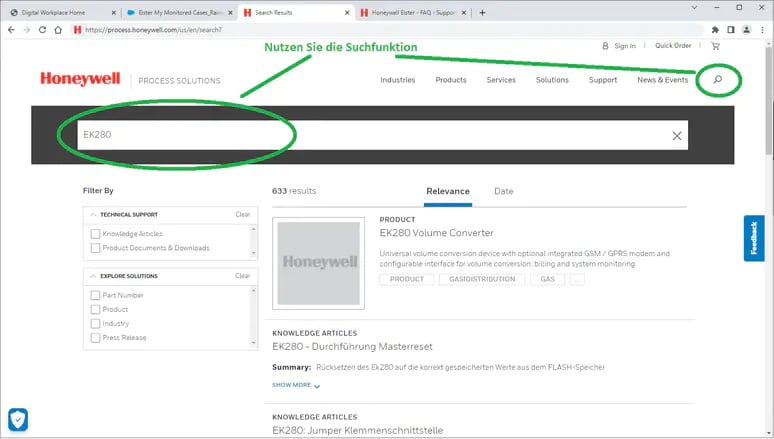Click down arrow of Explore Solutions list scrollbar
The width and height of the screenshot is (774, 439).
[254, 343]
